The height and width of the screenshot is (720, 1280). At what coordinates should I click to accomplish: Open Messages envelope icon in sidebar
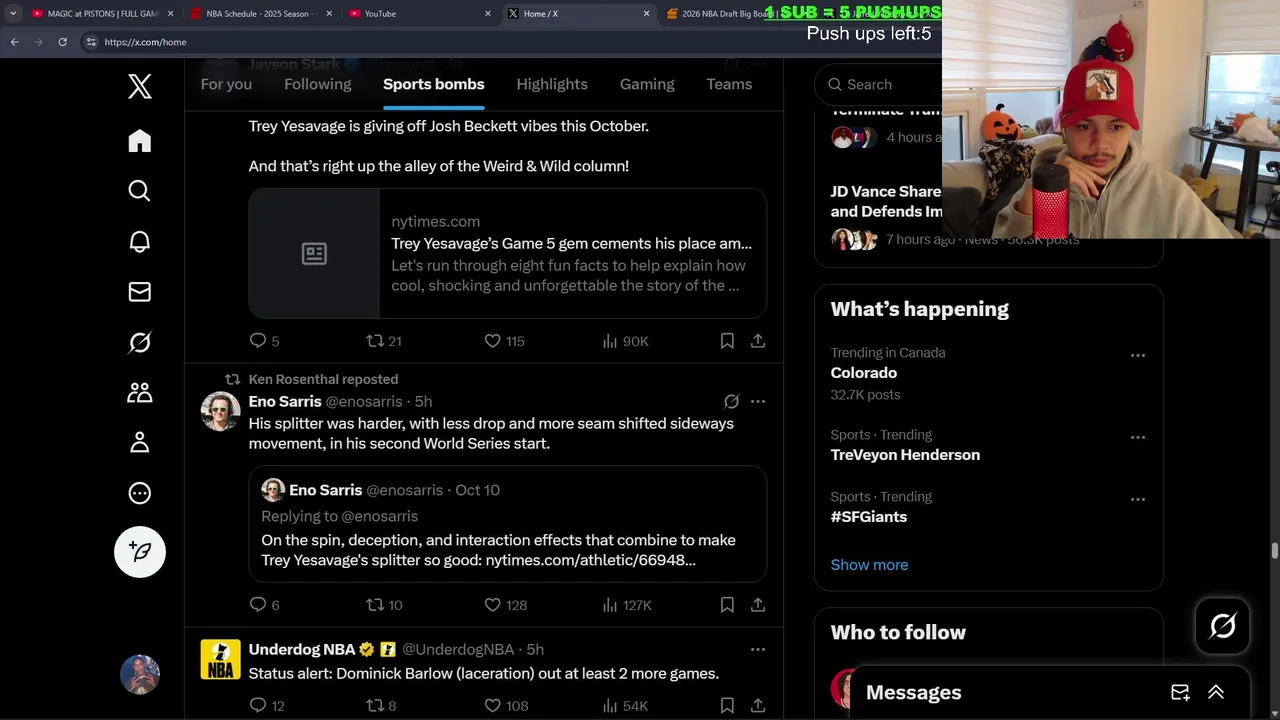(x=140, y=292)
